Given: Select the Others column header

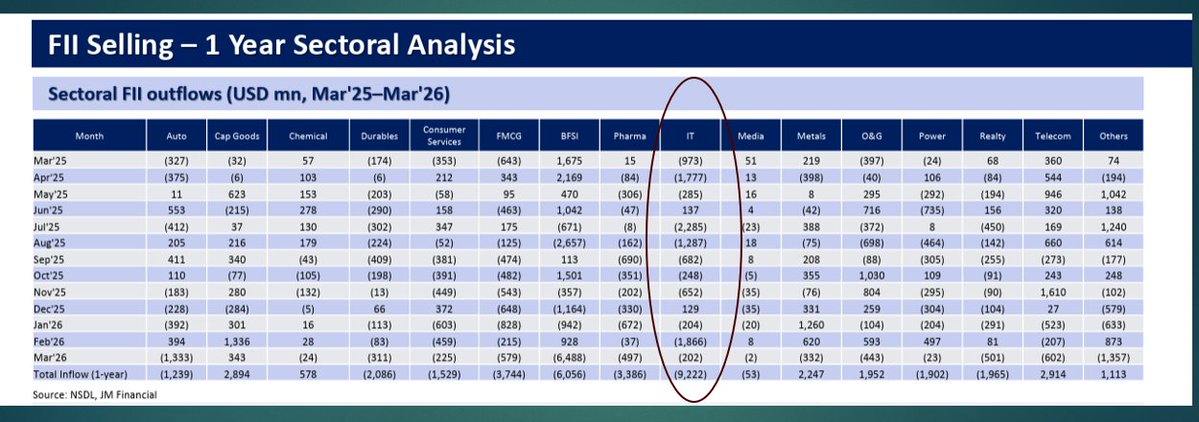Looking at the screenshot, I should coord(1113,136).
